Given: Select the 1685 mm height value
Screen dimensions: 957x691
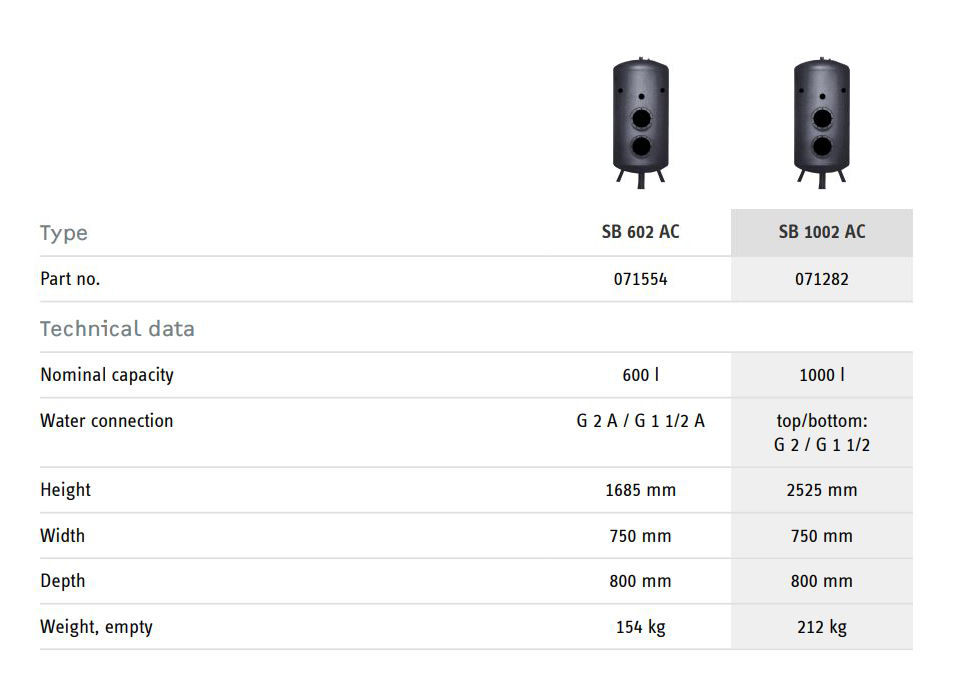Looking at the screenshot, I should point(640,490).
